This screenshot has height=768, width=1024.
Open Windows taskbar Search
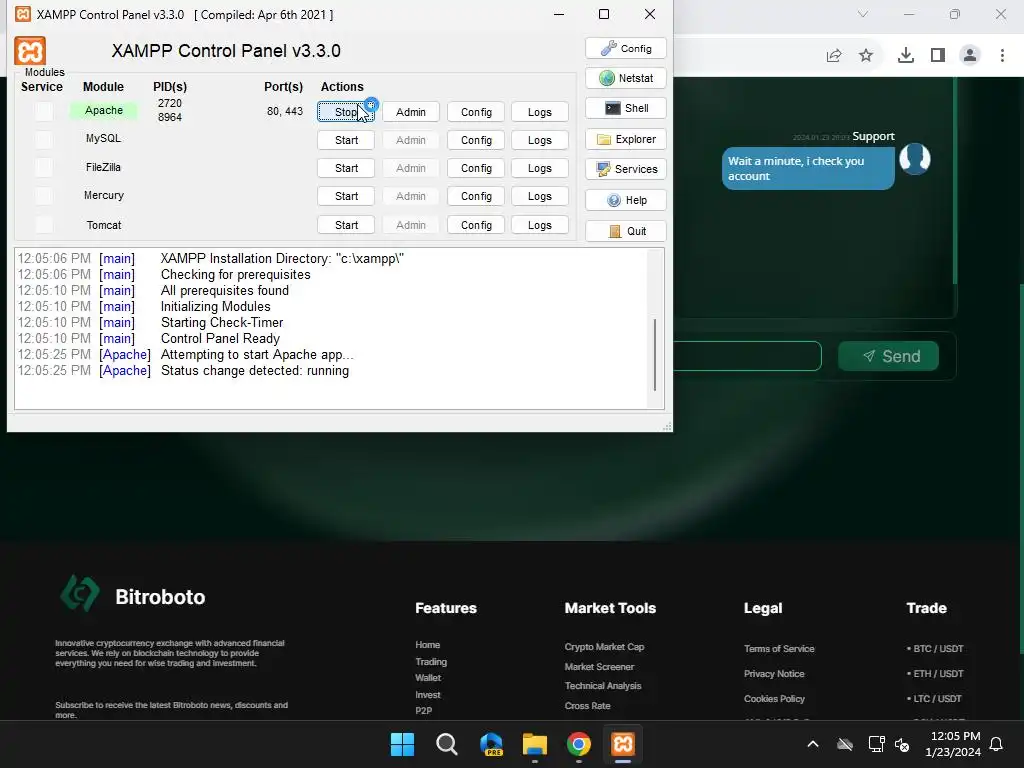pyautogui.click(x=447, y=744)
